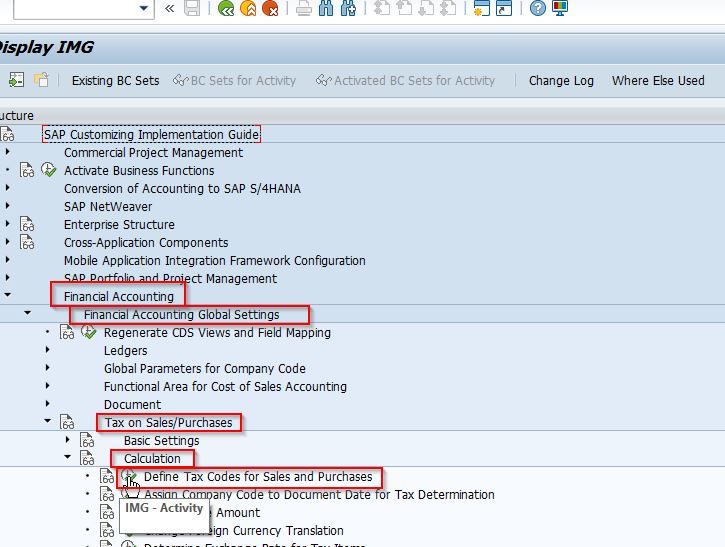The image size is (725, 547).
Task: Click the Find binoculars icon
Action: (326, 8)
